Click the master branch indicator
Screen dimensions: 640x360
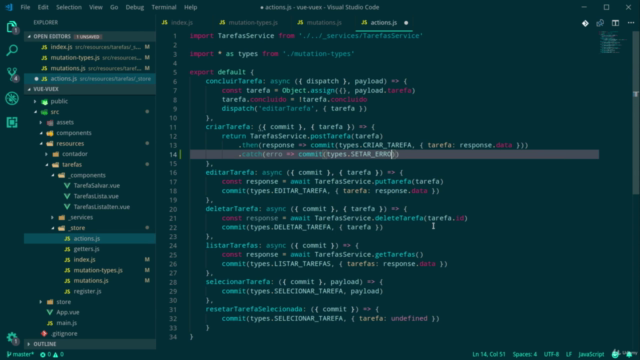coord(20,354)
